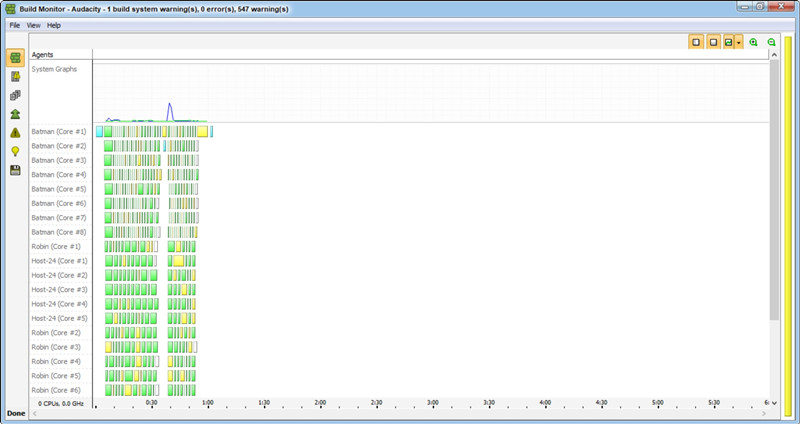Open the Progress view in the sidebar
The width and height of the screenshot is (800, 424).
point(15,57)
